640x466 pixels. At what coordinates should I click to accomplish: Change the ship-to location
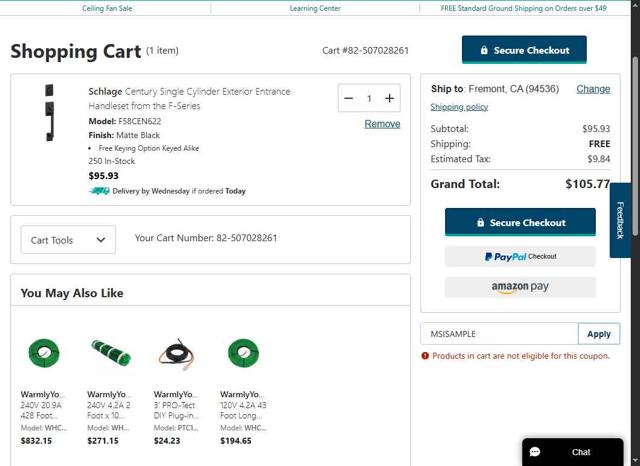coord(593,89)
